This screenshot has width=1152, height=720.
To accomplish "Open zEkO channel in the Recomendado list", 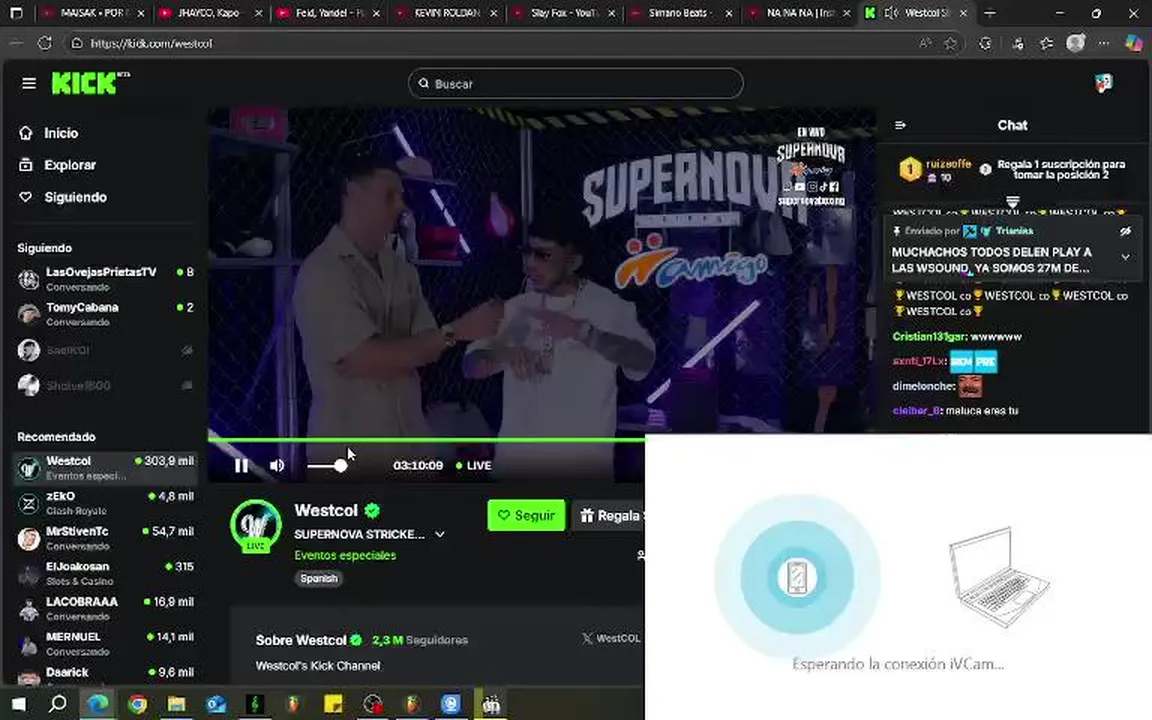I will (x=105, y=503).
